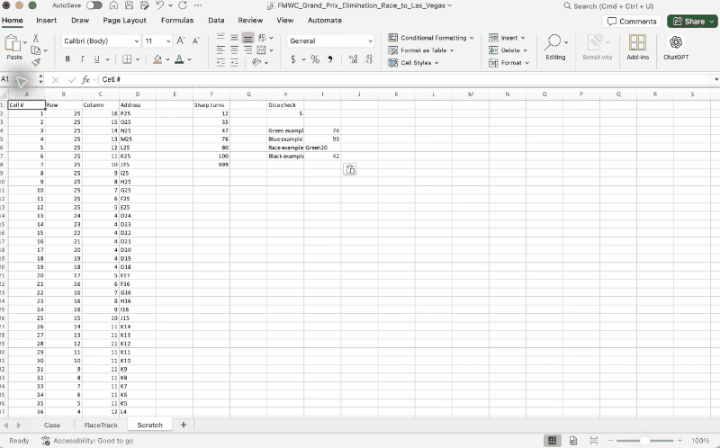
Task: Toggle bold formatting
Action: (68, 59)
